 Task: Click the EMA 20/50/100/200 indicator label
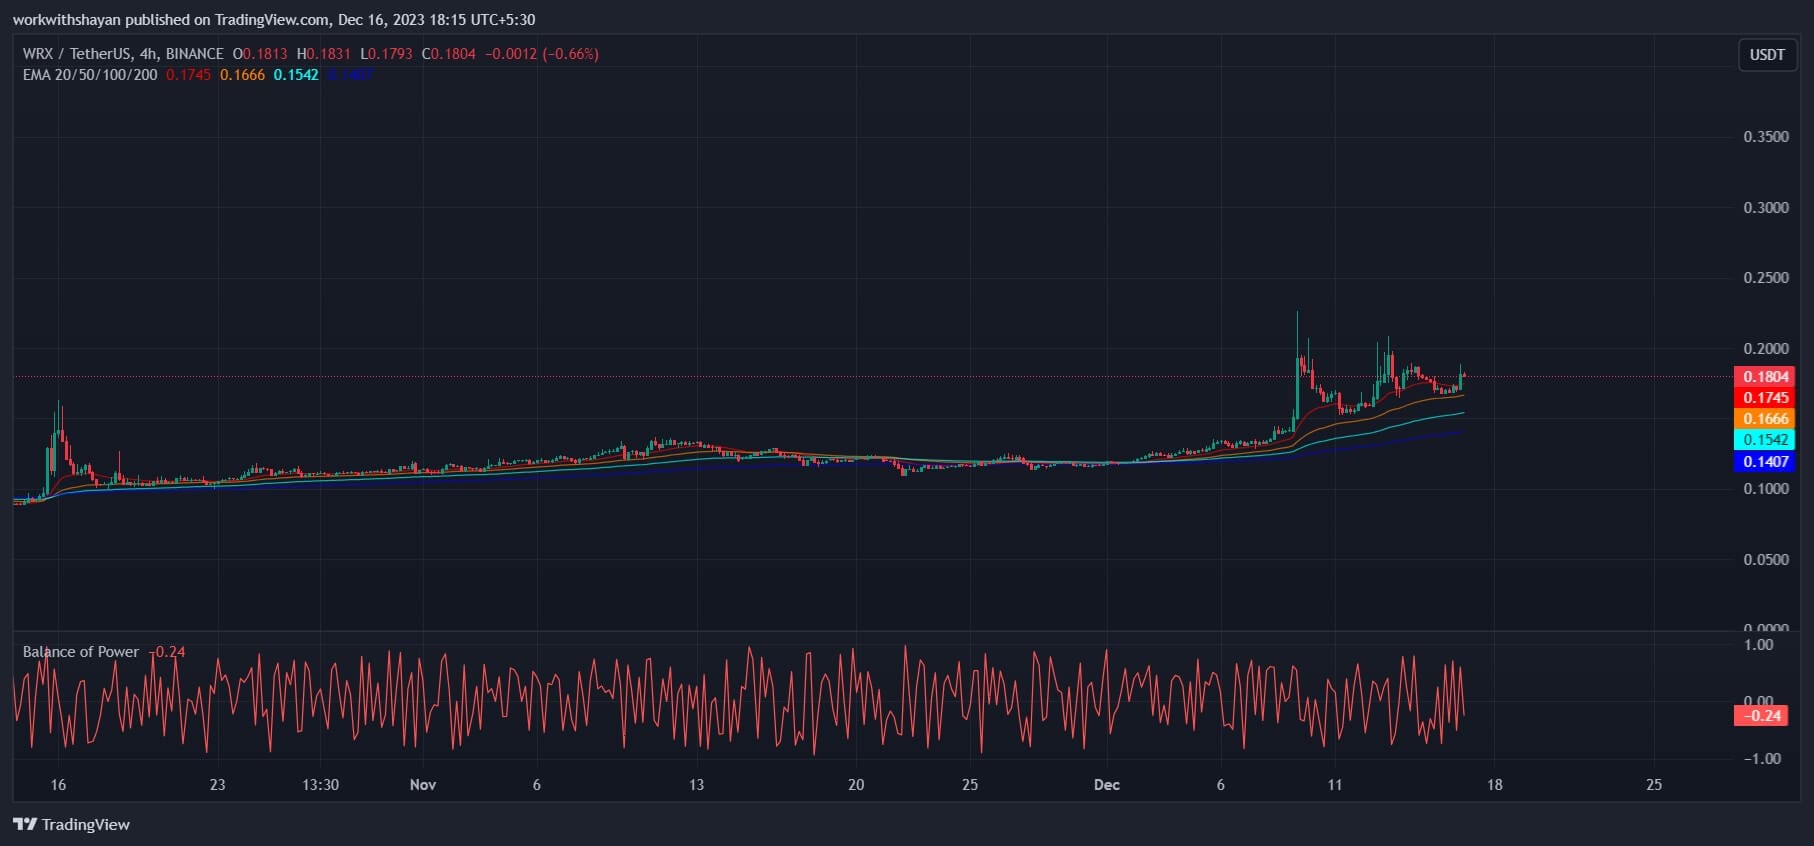click(90, 75)
